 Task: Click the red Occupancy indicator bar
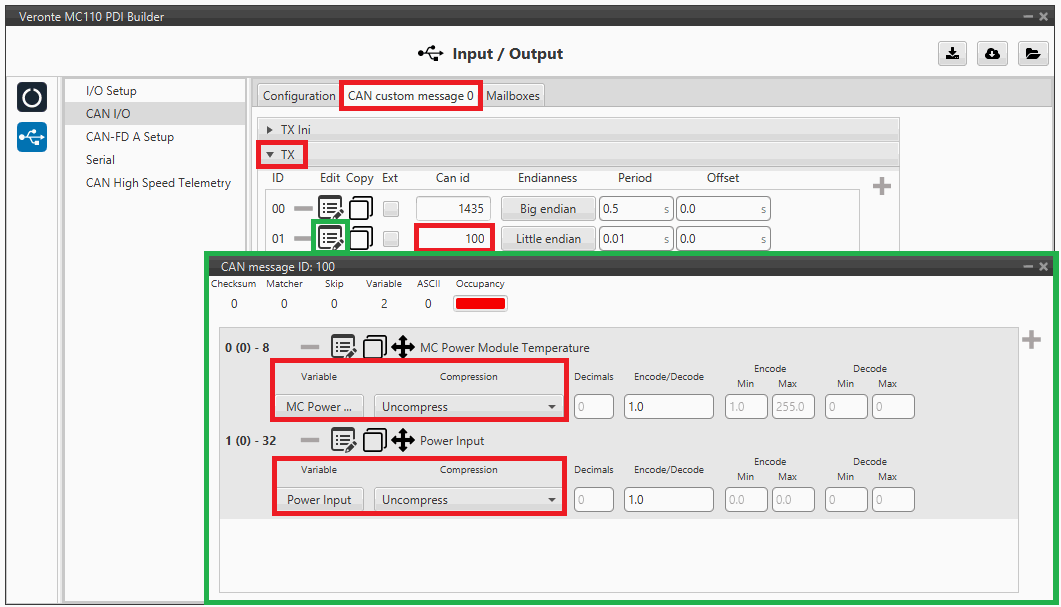481,304
